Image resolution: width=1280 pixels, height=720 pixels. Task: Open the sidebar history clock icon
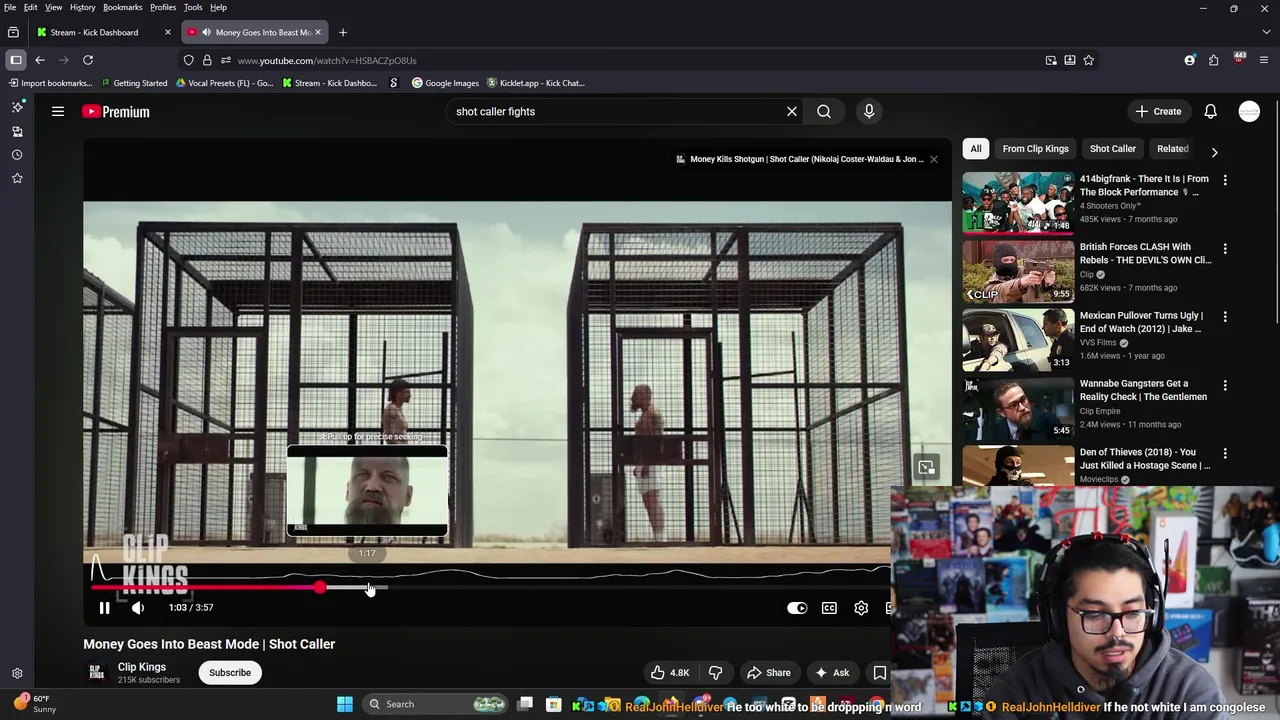[x=17, y=155]
